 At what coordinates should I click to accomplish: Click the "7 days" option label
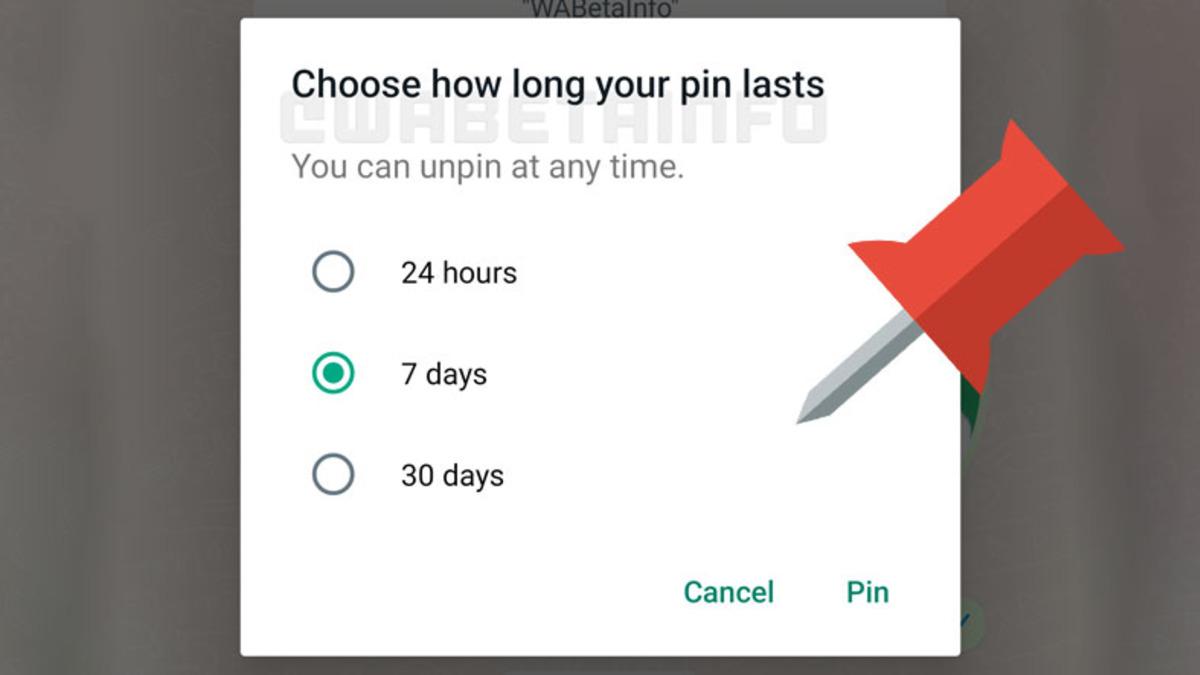[x=444, y=375]
